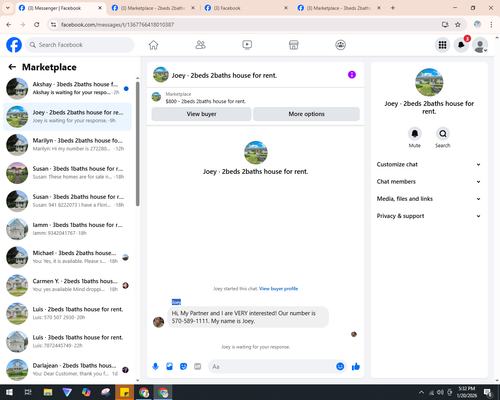The width and height of the screenshot is (500, 400).
Task: Click Search in conversation magnifier icon
Action: coord(443,134)
